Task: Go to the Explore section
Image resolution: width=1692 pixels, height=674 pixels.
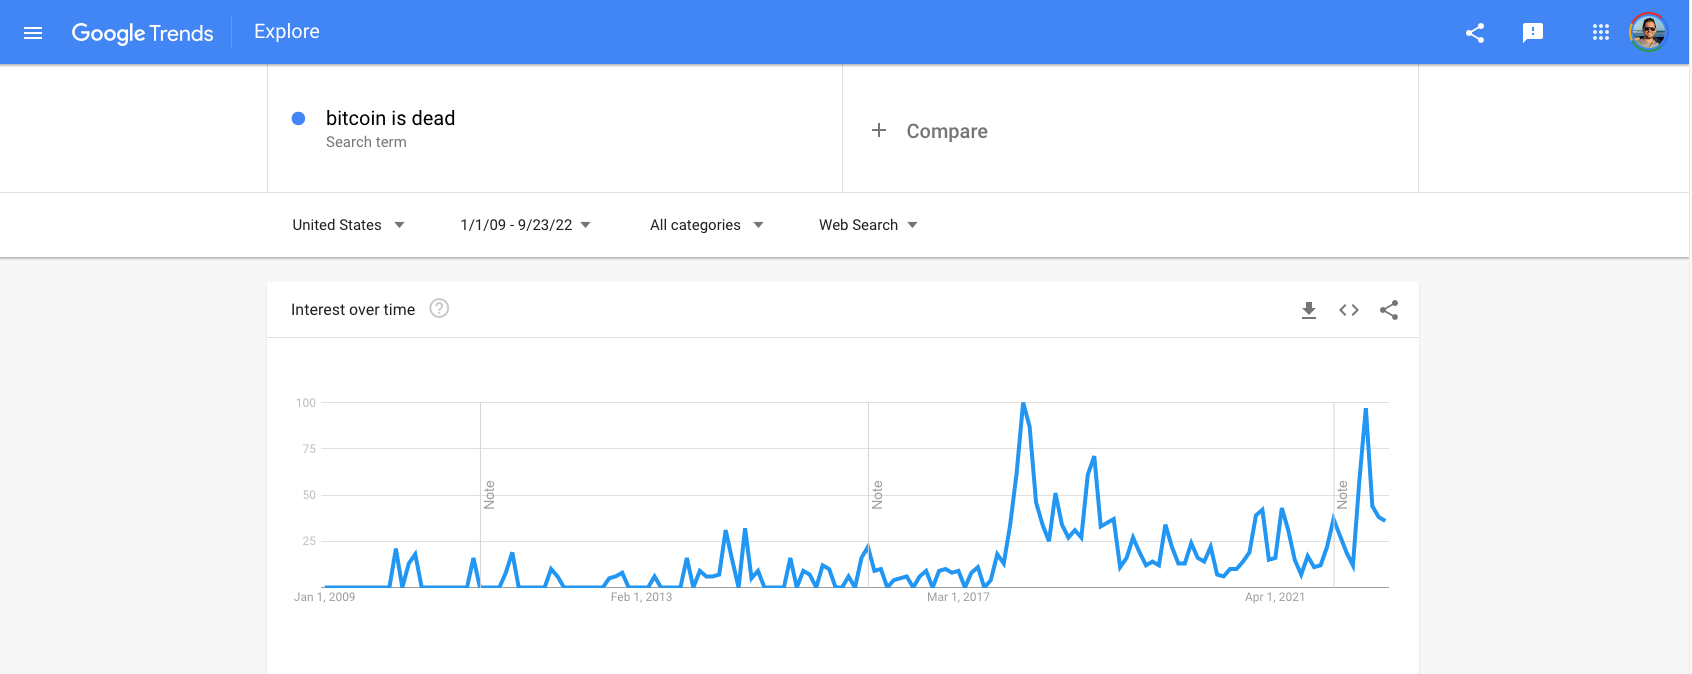Action: [x=287, y=32]
